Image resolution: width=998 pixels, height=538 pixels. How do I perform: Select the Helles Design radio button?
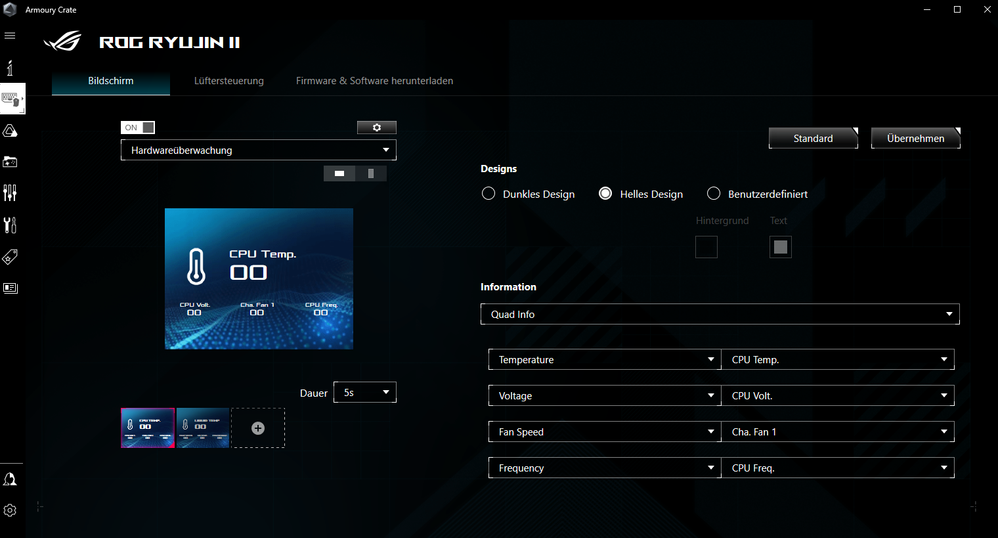[605, 194]
